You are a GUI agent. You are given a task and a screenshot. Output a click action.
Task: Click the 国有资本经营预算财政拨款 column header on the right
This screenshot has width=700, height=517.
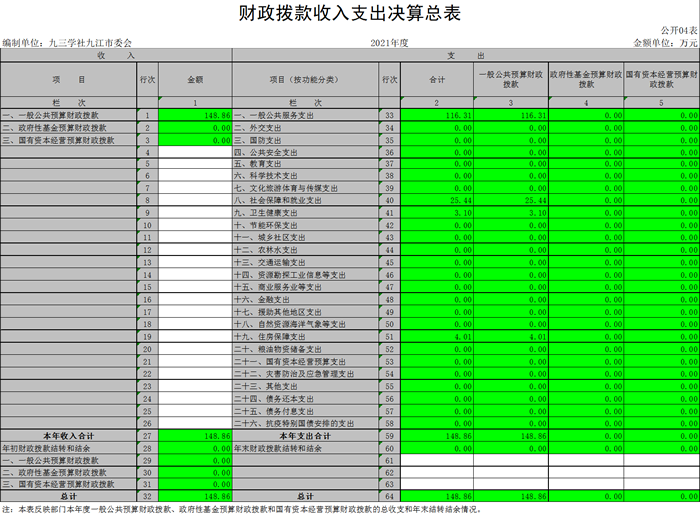(662, 78)
